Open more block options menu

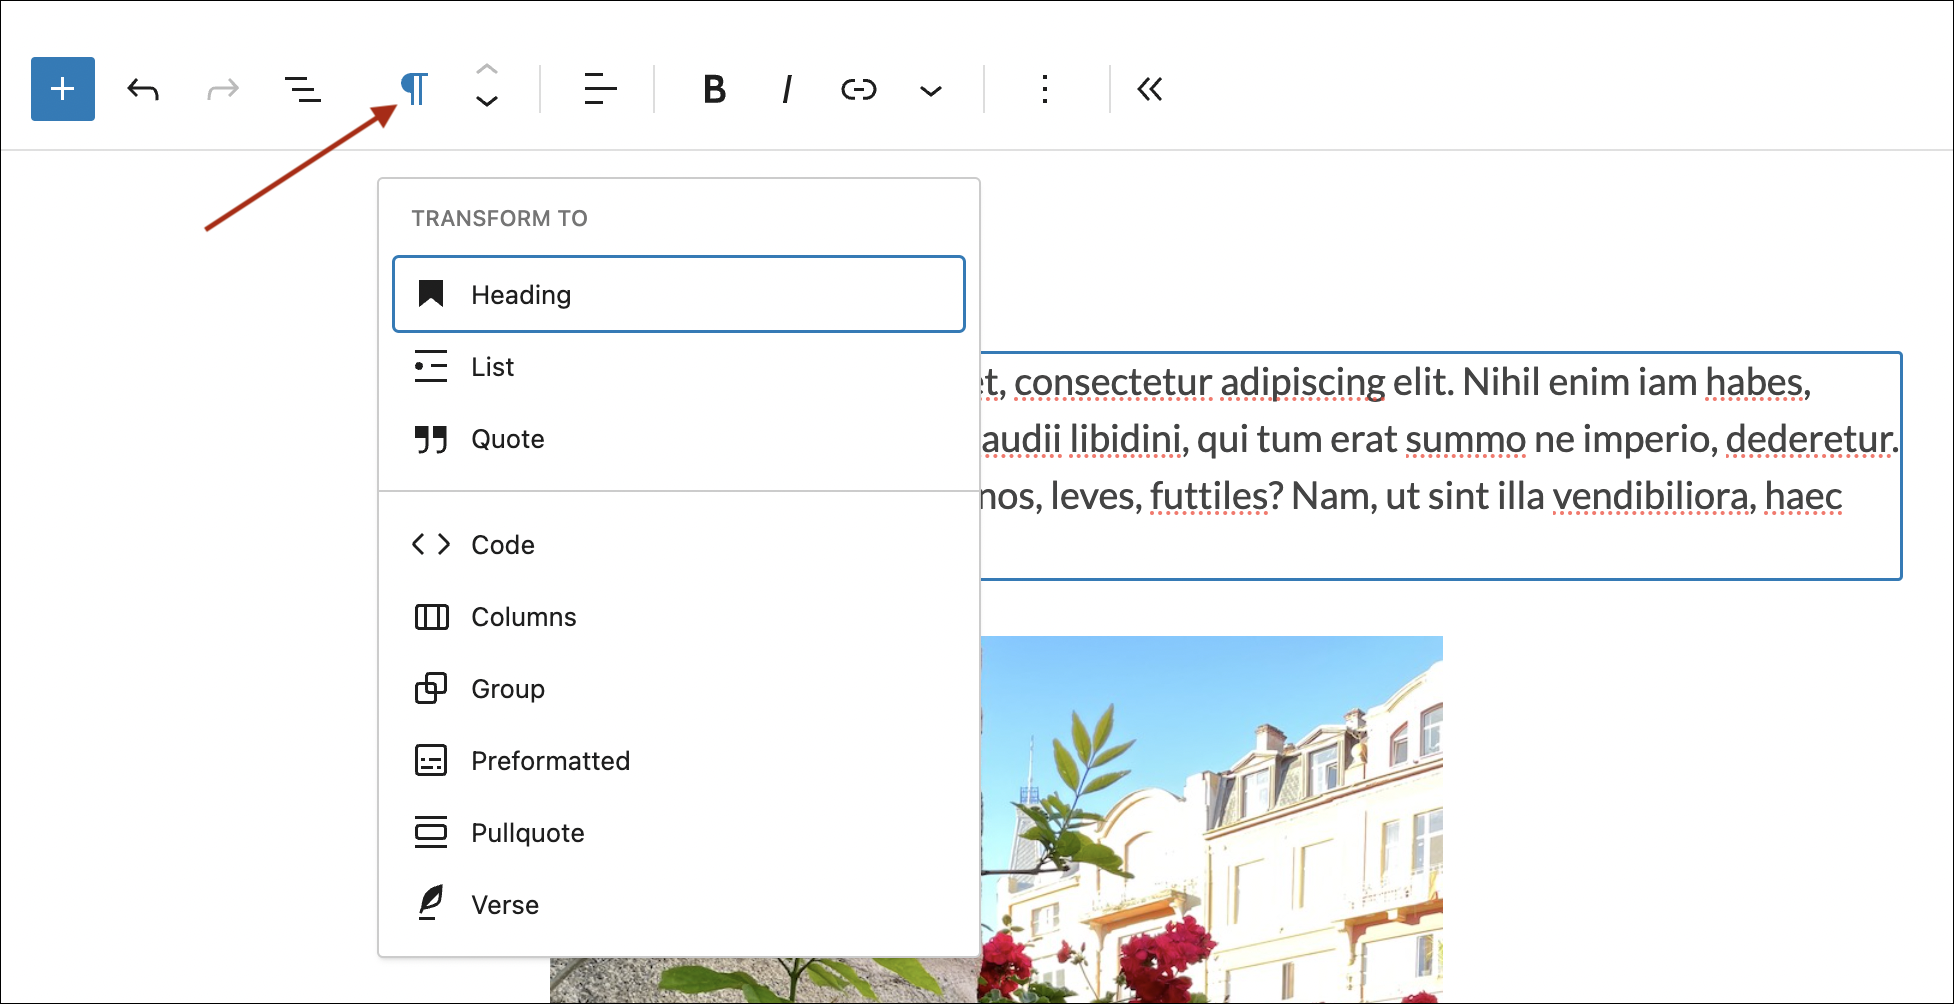click(x=1044, y=89)
